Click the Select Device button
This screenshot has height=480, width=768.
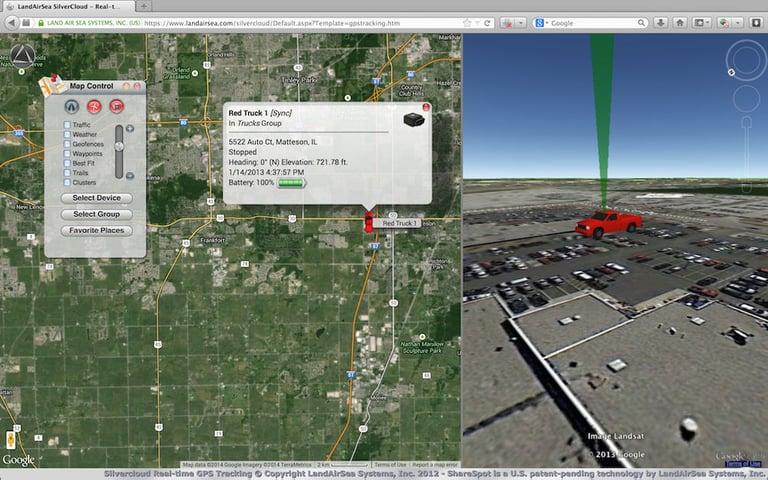pyautogui.click(x=96, y=198)
